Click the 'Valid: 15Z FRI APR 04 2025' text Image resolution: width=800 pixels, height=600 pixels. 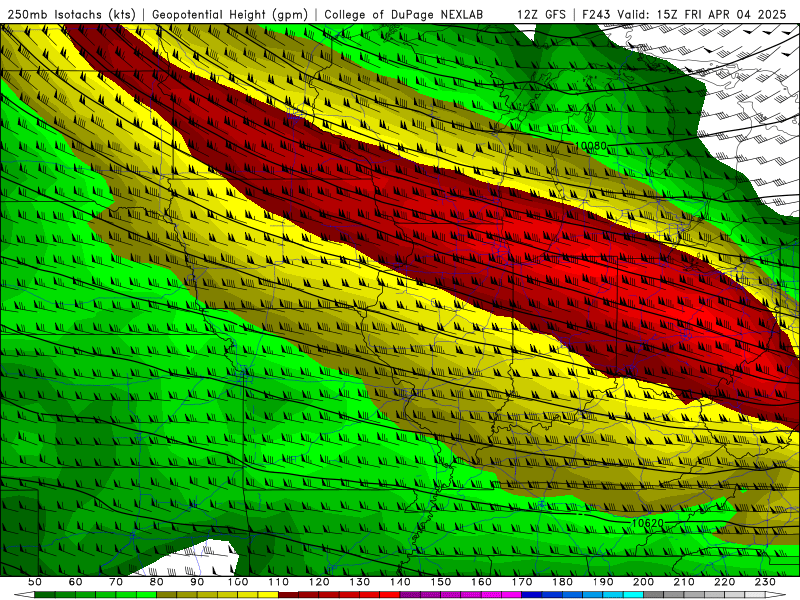(702, 14)
